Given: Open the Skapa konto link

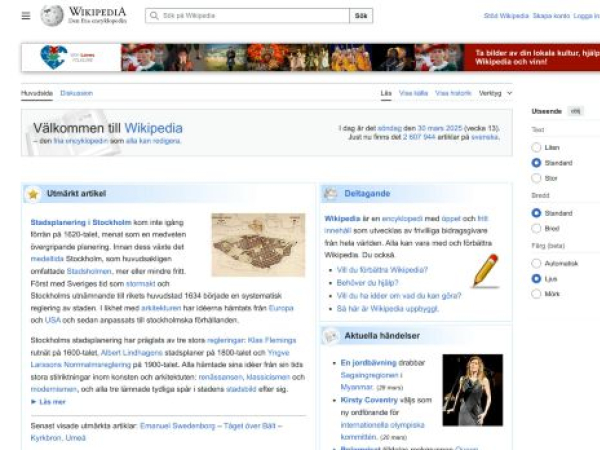Looking at the screenshot, I should (x=551, y=16).
